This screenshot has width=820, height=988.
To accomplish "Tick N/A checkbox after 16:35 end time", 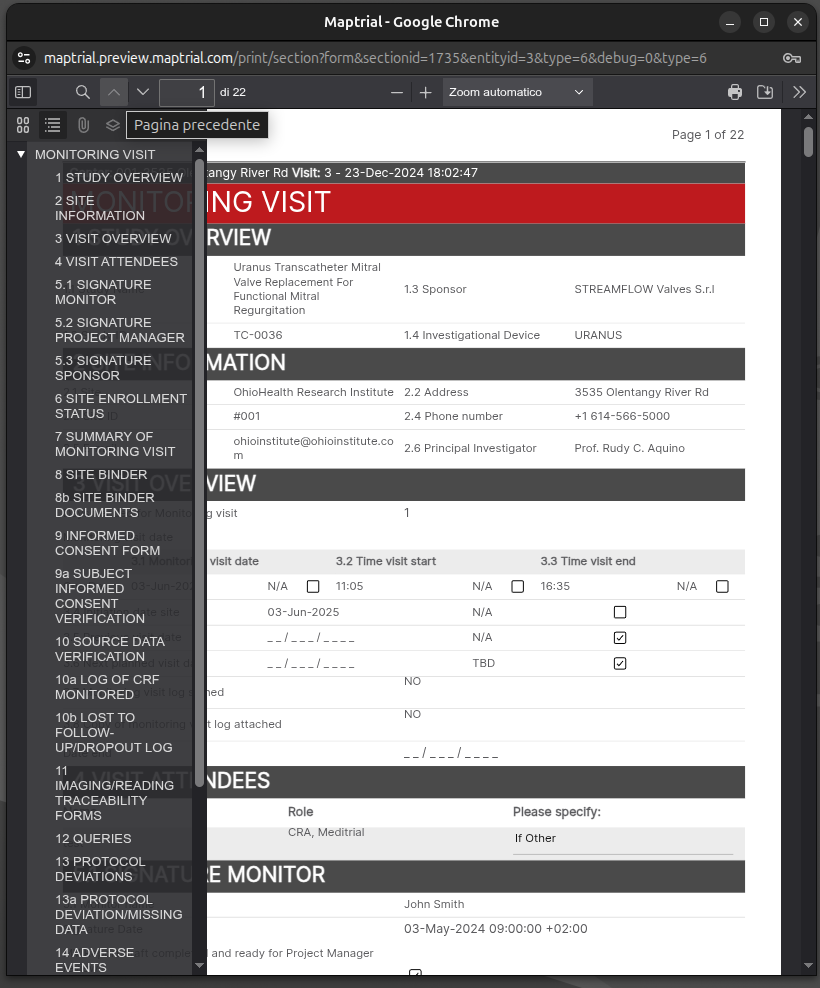I will click(x=722, y=587).
